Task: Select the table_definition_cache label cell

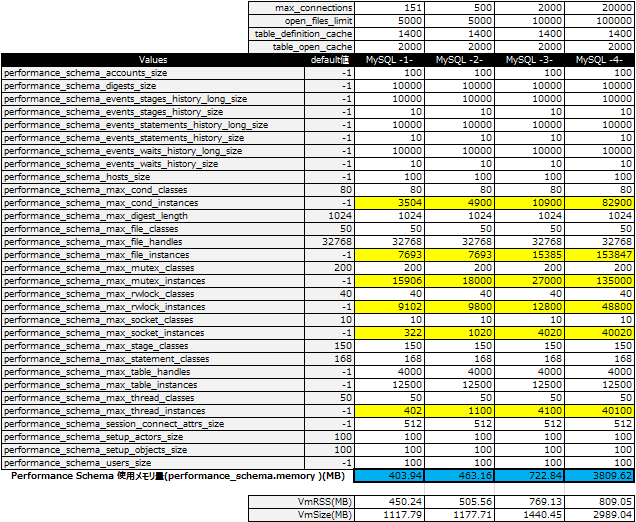Action: click(x=301, y=34)
